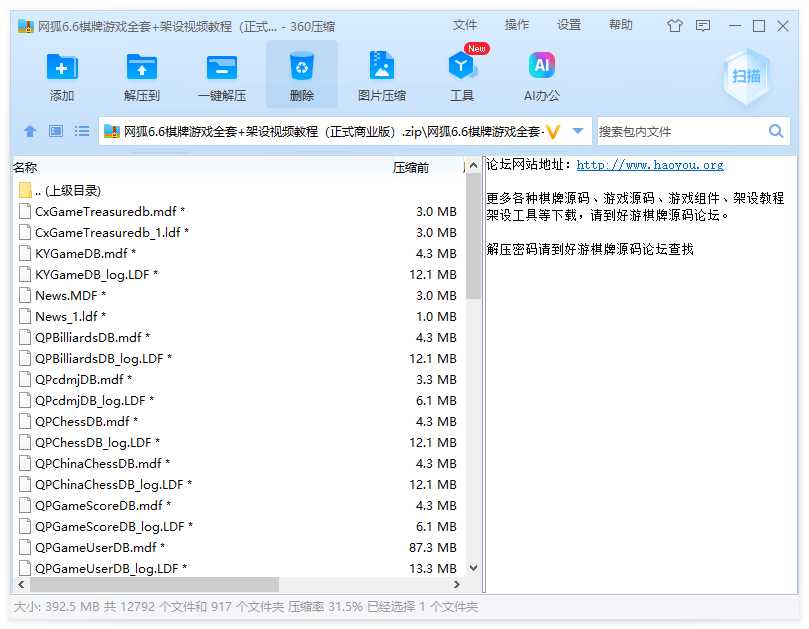This screenshot has height=629, width=809.
Task: Select the file icon of KYGameDB.mdf
Action: click(25, 253)
